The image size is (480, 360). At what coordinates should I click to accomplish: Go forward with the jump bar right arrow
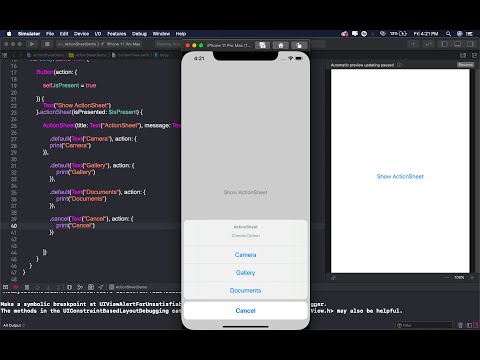(21, 55)
